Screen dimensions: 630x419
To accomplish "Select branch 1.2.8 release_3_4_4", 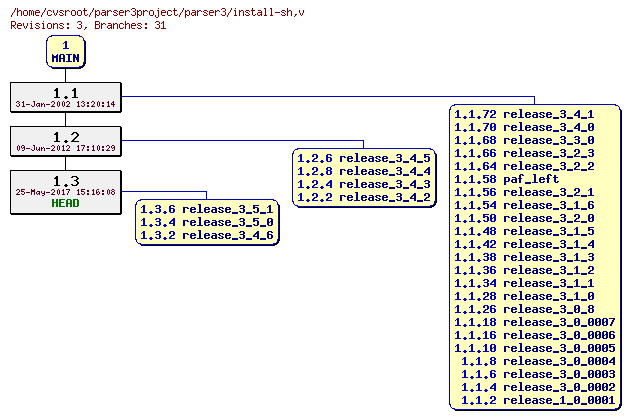I will click(x=364, y=171).
